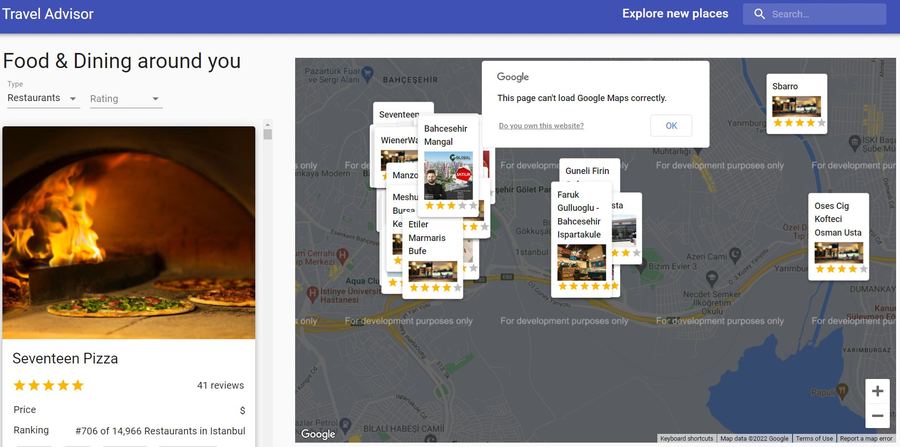Click the Azeri Cami mosque marker

click(x=734, y=254)
